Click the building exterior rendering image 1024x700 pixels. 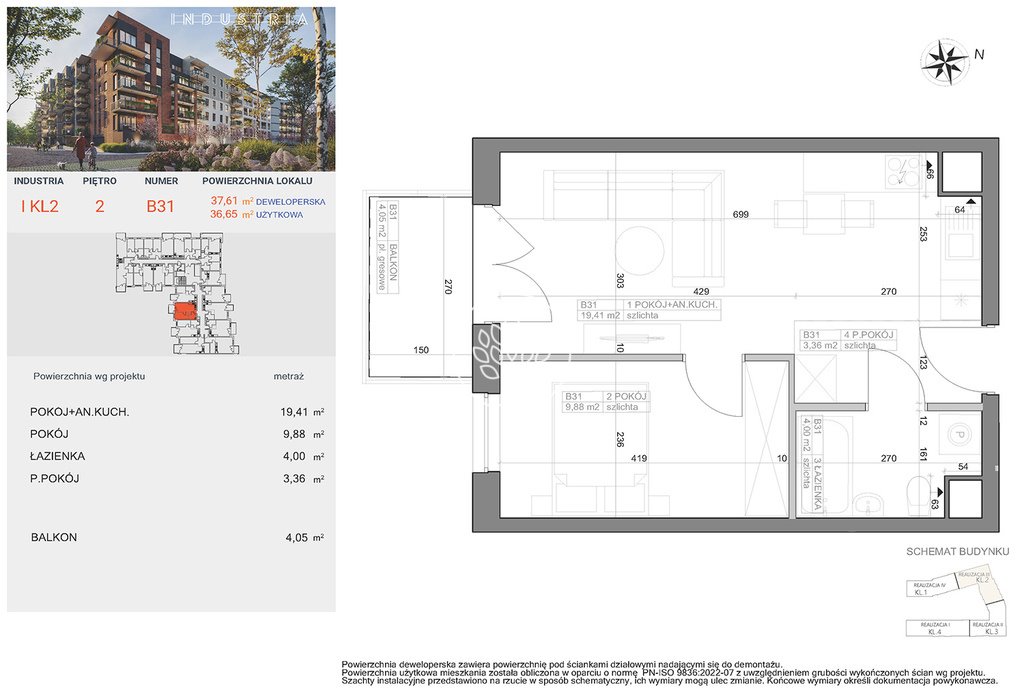pyautogui.click(x=171, y=90)
